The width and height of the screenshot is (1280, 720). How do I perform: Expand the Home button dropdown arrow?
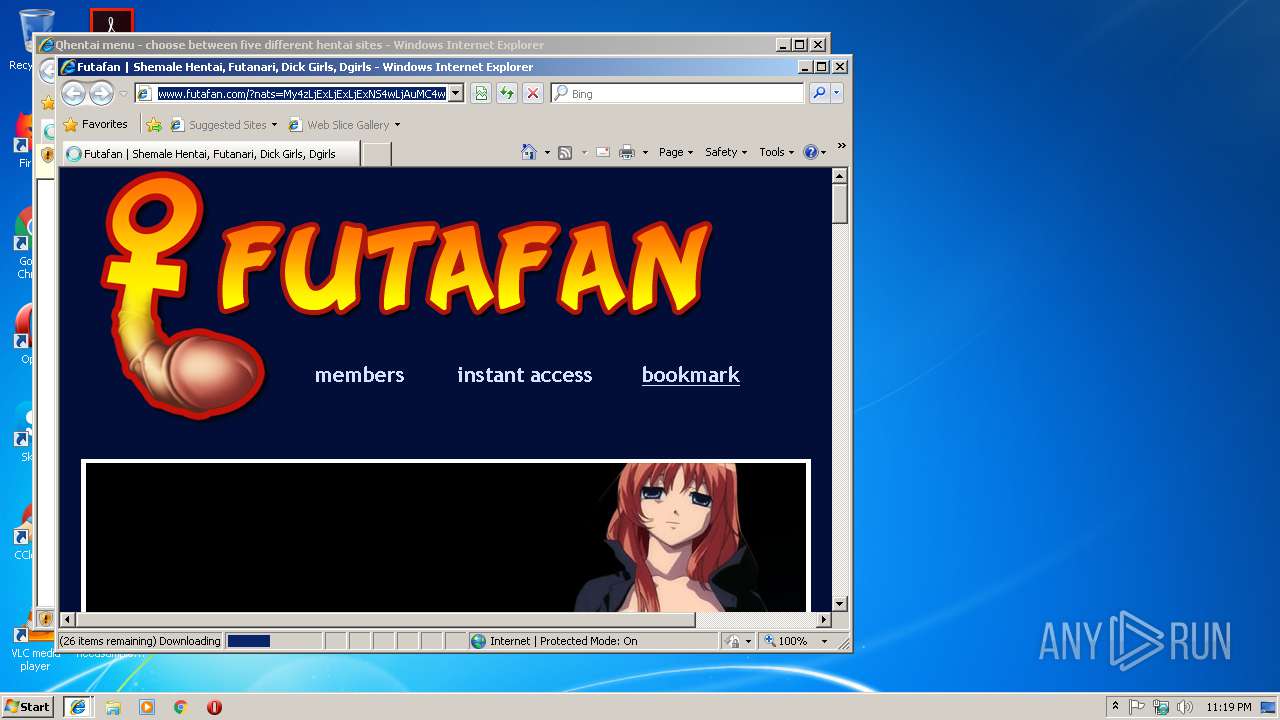(x=547, y=152)
